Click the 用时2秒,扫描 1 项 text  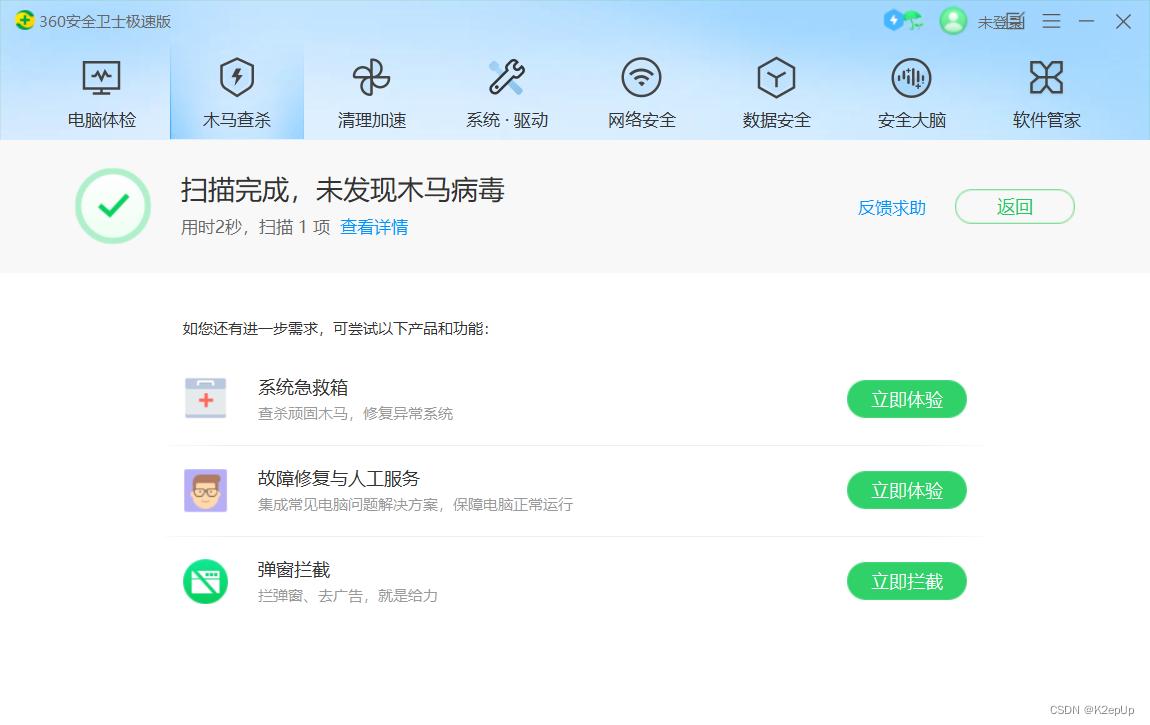(x=255, y=227)
